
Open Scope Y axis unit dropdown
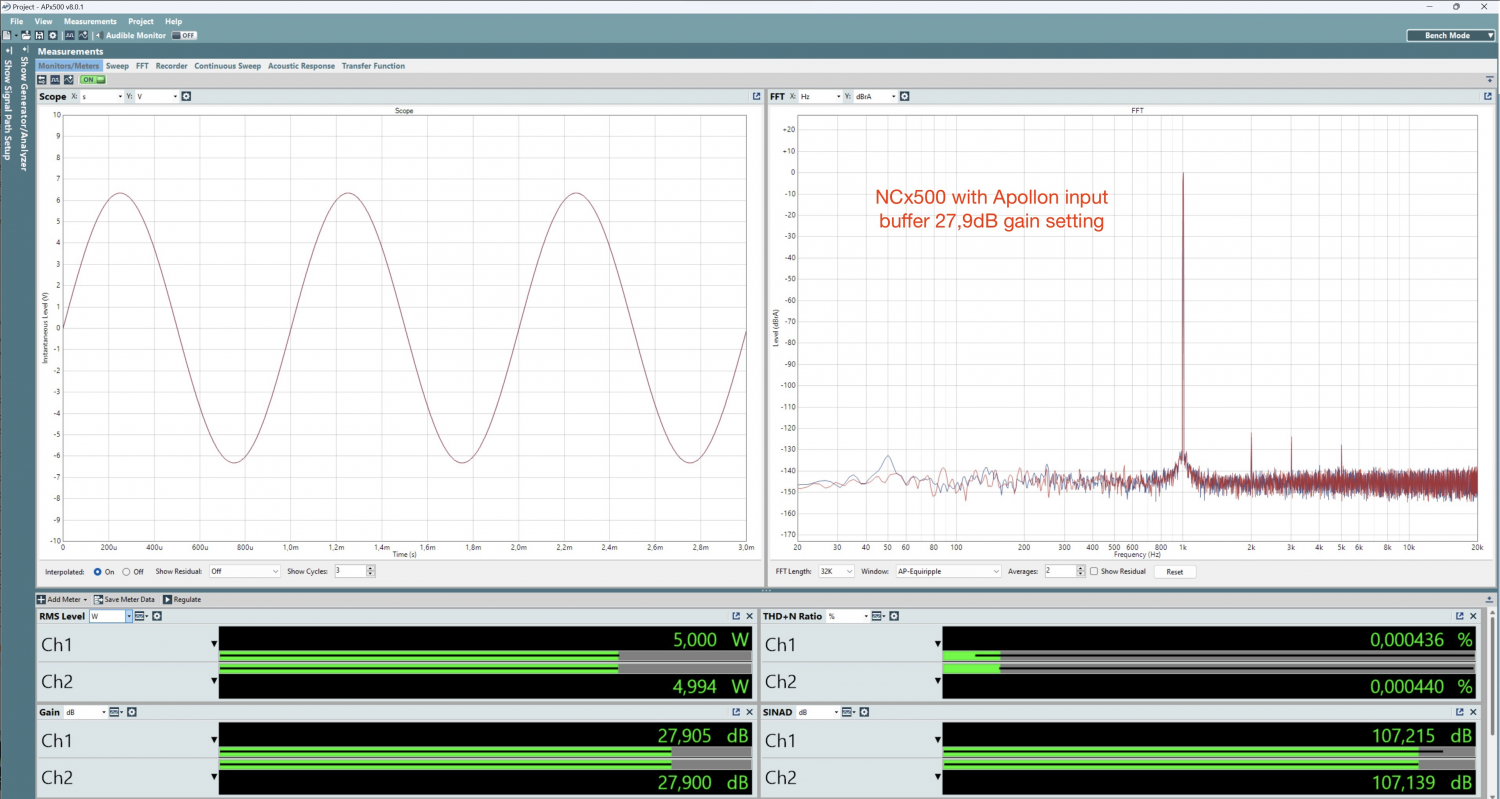156,96
